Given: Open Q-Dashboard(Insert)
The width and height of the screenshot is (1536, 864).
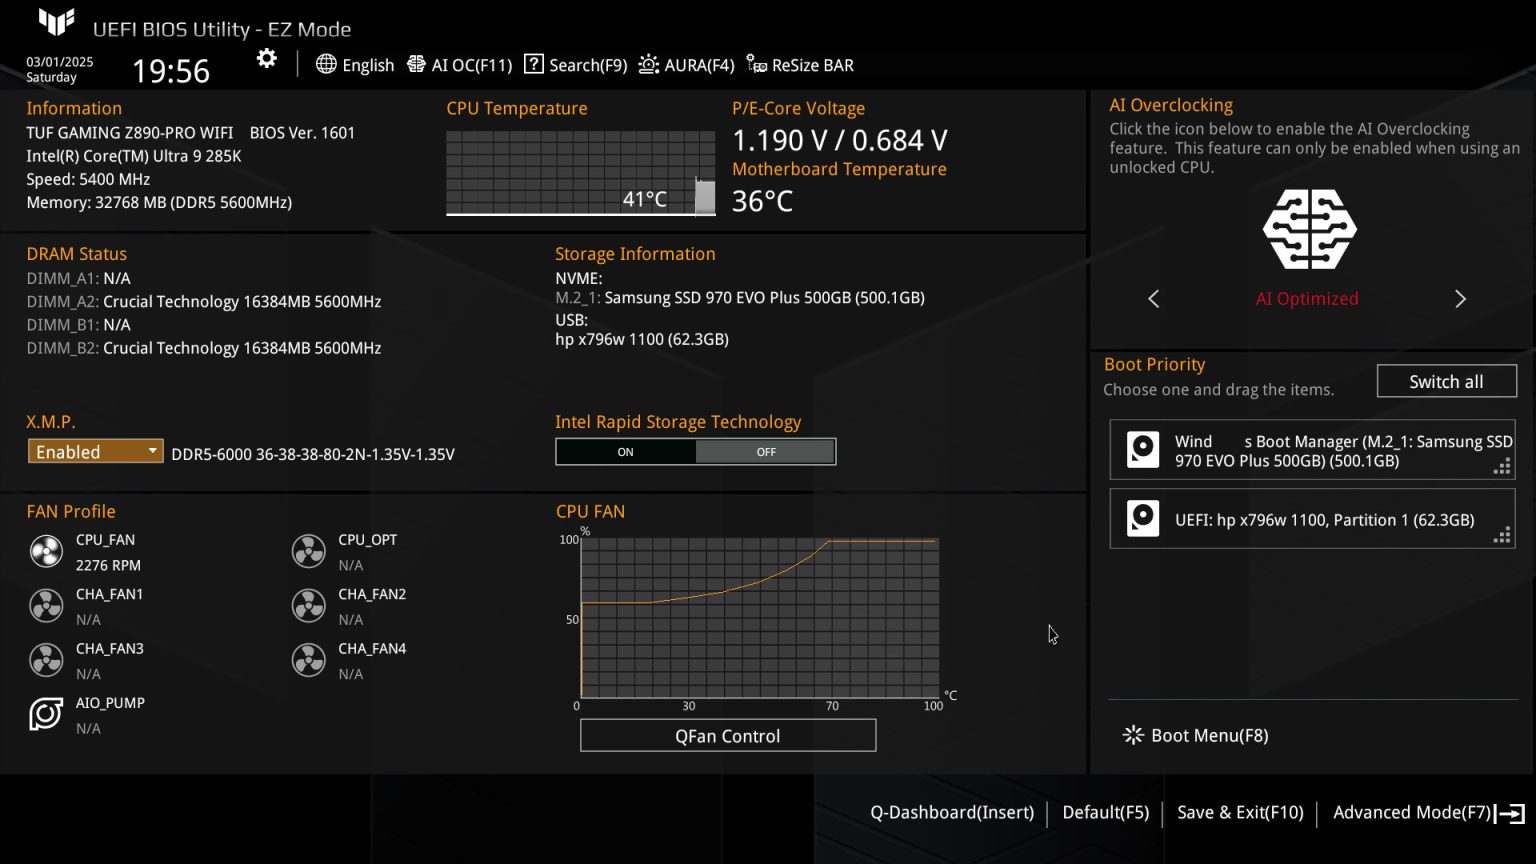Looking at the screenshot, I should click(952, 812).
